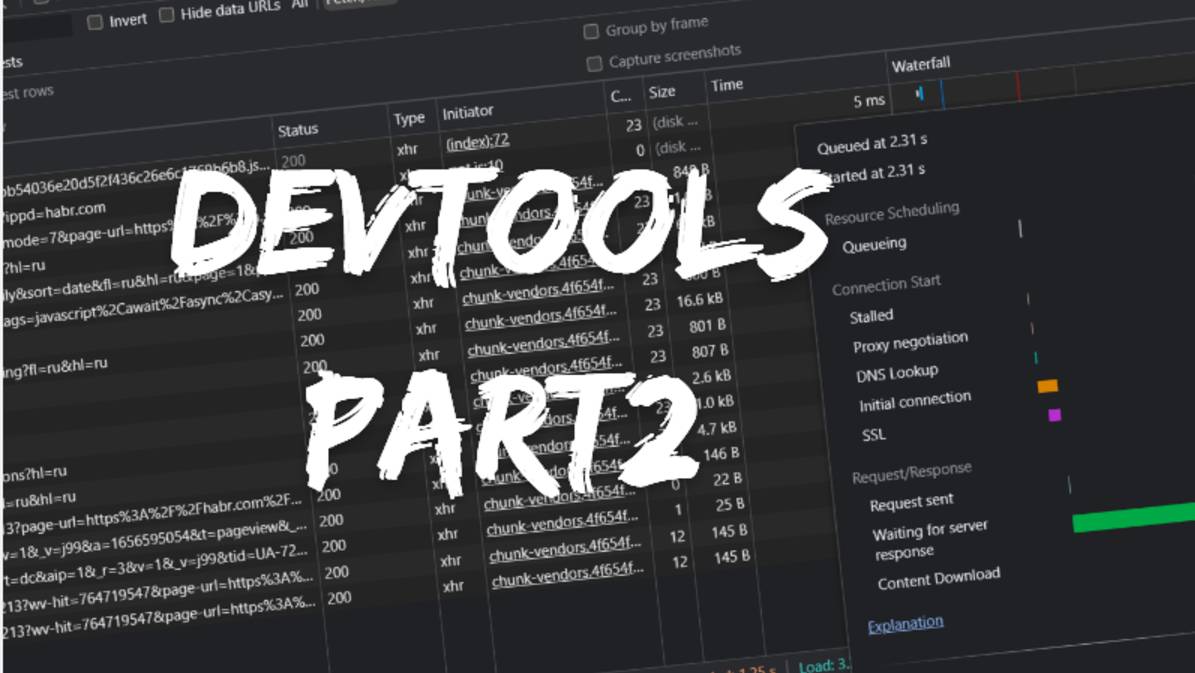Click the 'DNS Lookup' timing label

897,374
